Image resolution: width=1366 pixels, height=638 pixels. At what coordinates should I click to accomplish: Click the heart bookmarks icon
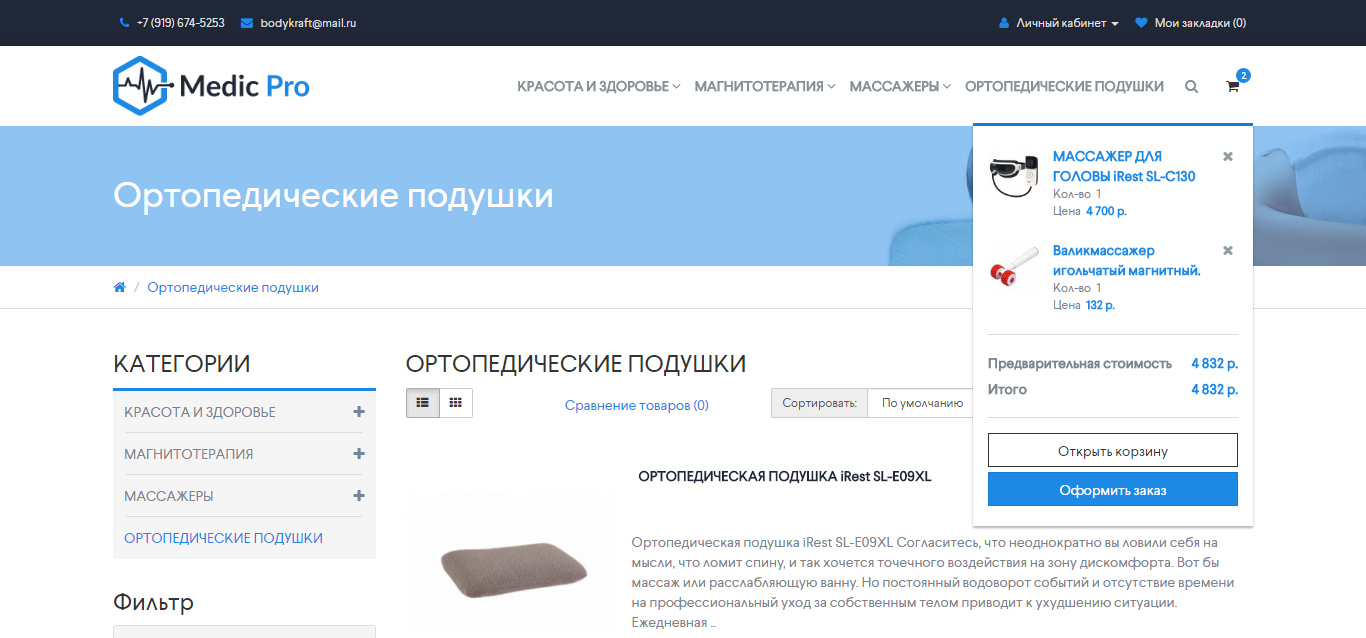point(1141,23)
